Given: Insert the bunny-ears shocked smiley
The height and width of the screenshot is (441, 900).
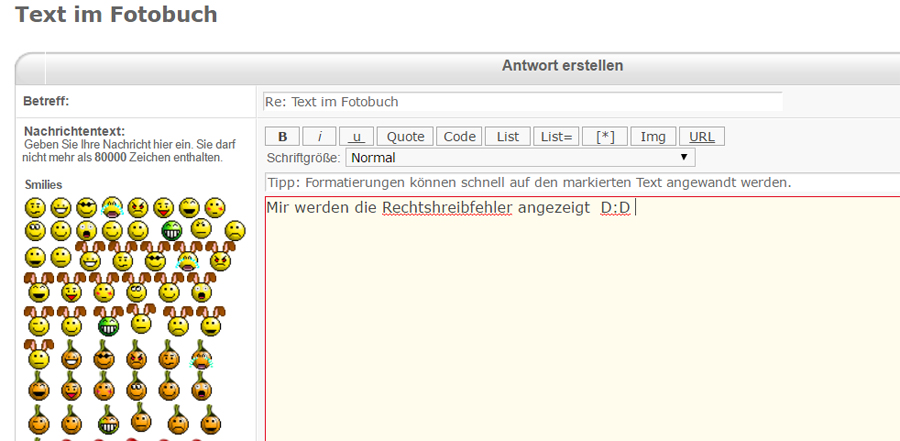Looking at the screenshot, I should (x=201, y=288).
